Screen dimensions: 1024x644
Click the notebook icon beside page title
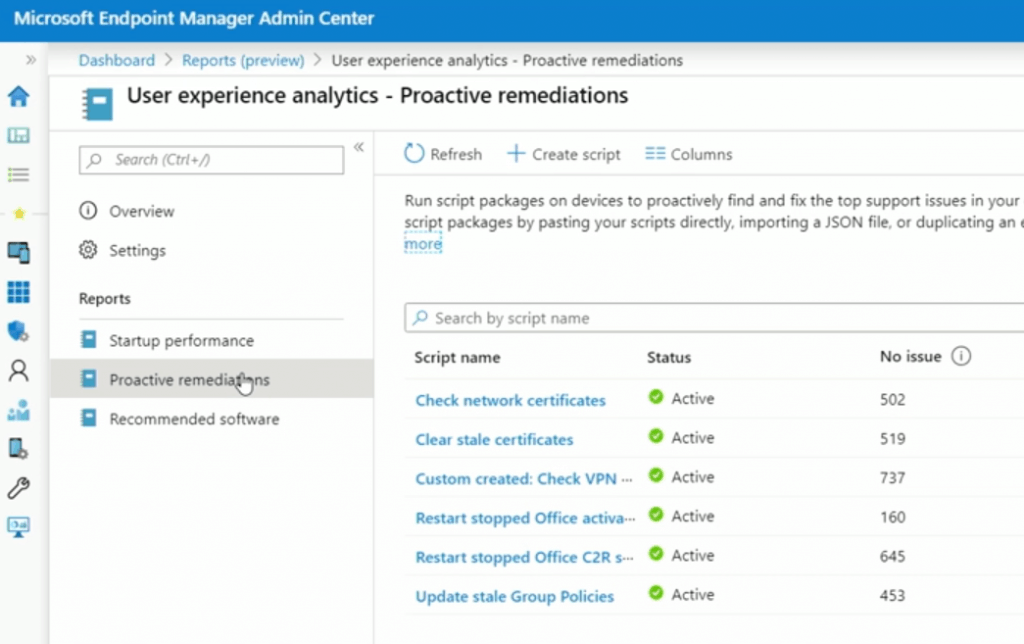(97, 105)
